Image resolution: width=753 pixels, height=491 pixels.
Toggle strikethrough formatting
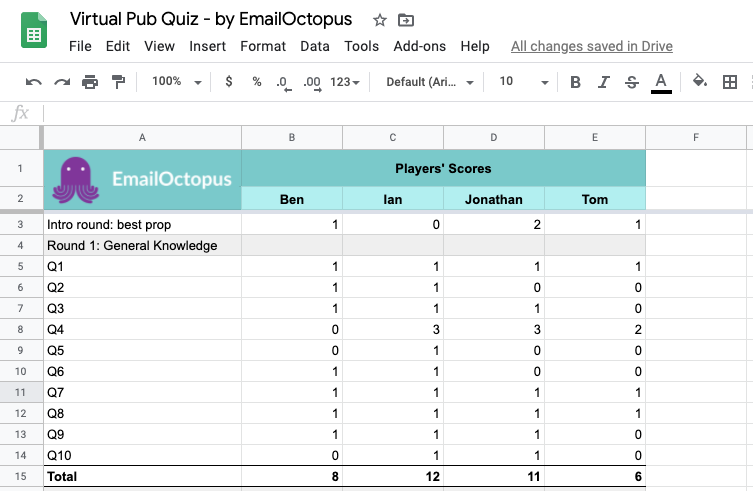point(631,82)
